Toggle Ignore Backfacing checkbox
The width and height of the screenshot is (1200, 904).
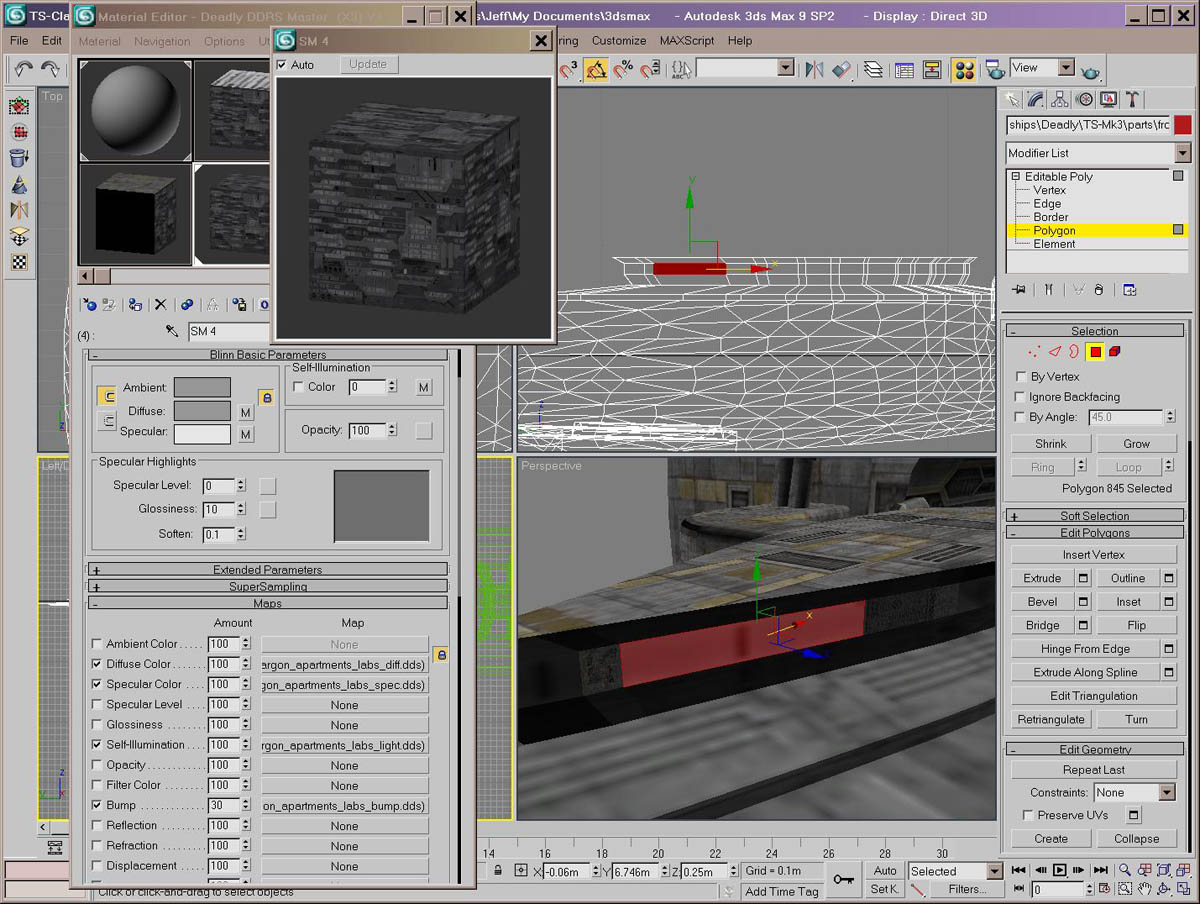[1020, 397]
